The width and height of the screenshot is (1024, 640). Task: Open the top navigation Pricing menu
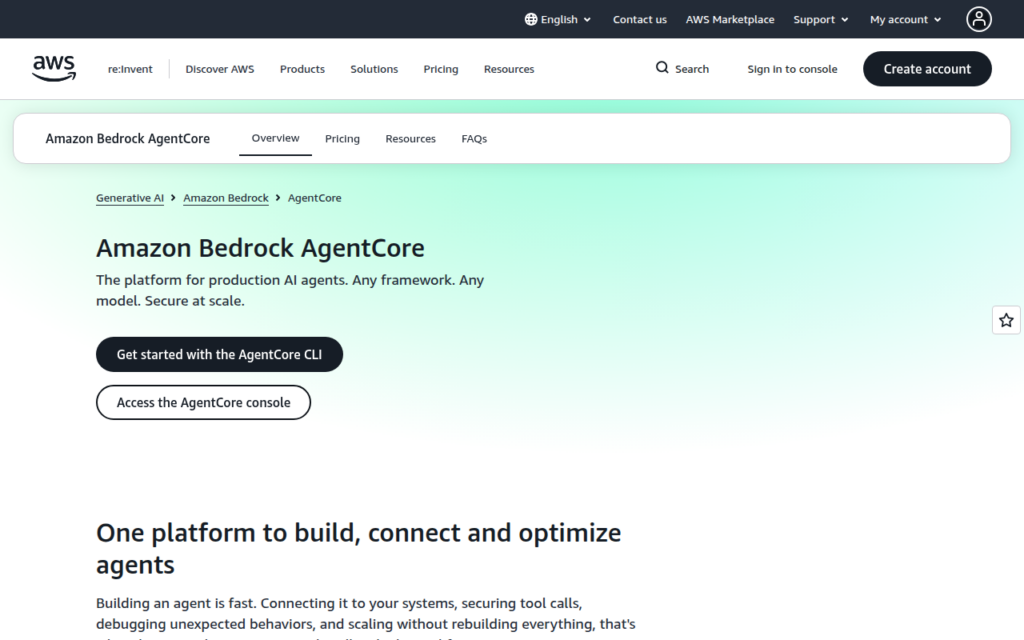click(440, 69)
